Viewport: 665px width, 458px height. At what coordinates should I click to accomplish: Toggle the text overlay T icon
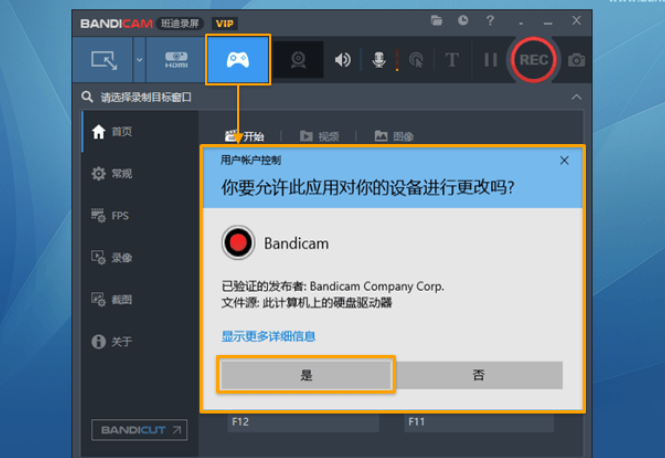[x=452, y=60]
